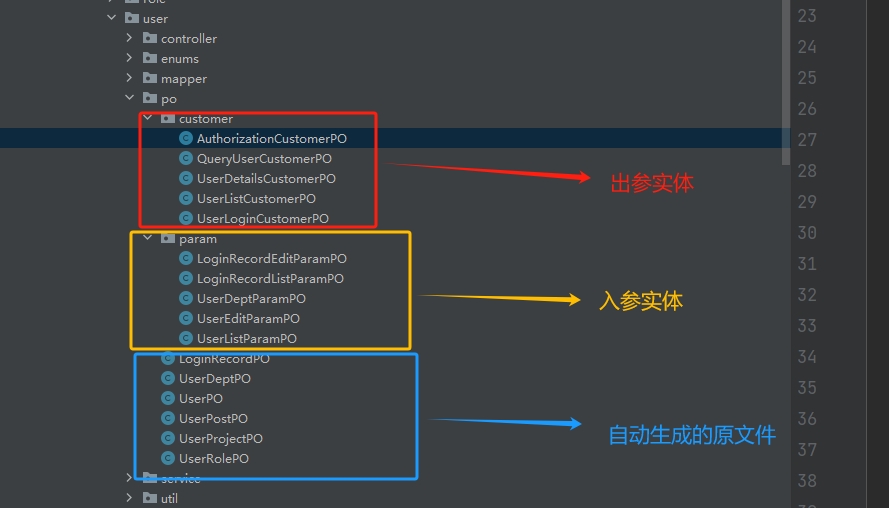Collapse the po package folder
The width and height of the screenshot is (889, 508).
tap(130, 99)
